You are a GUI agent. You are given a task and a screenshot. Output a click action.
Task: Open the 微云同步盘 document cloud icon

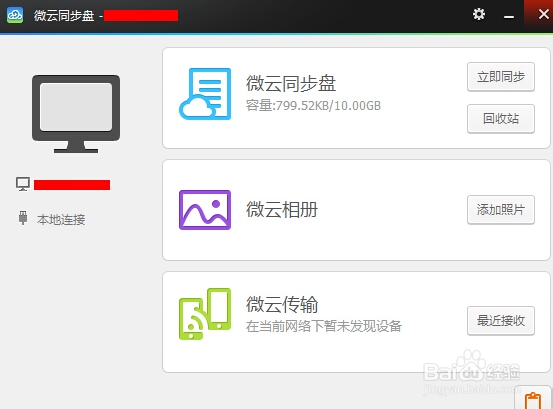205,94
